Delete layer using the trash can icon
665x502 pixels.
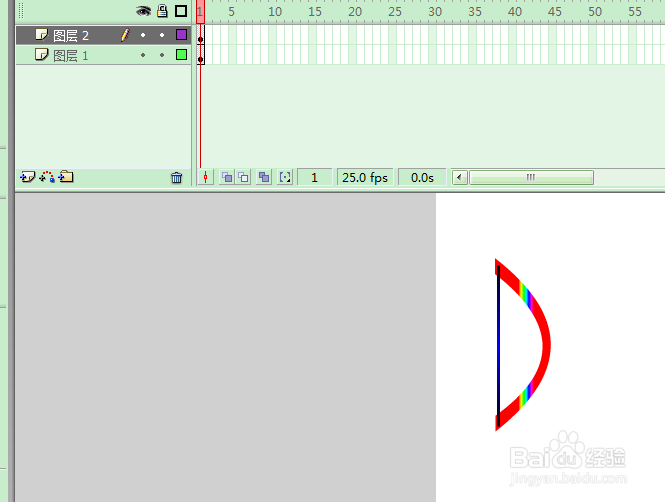click(x=176, y=177)
